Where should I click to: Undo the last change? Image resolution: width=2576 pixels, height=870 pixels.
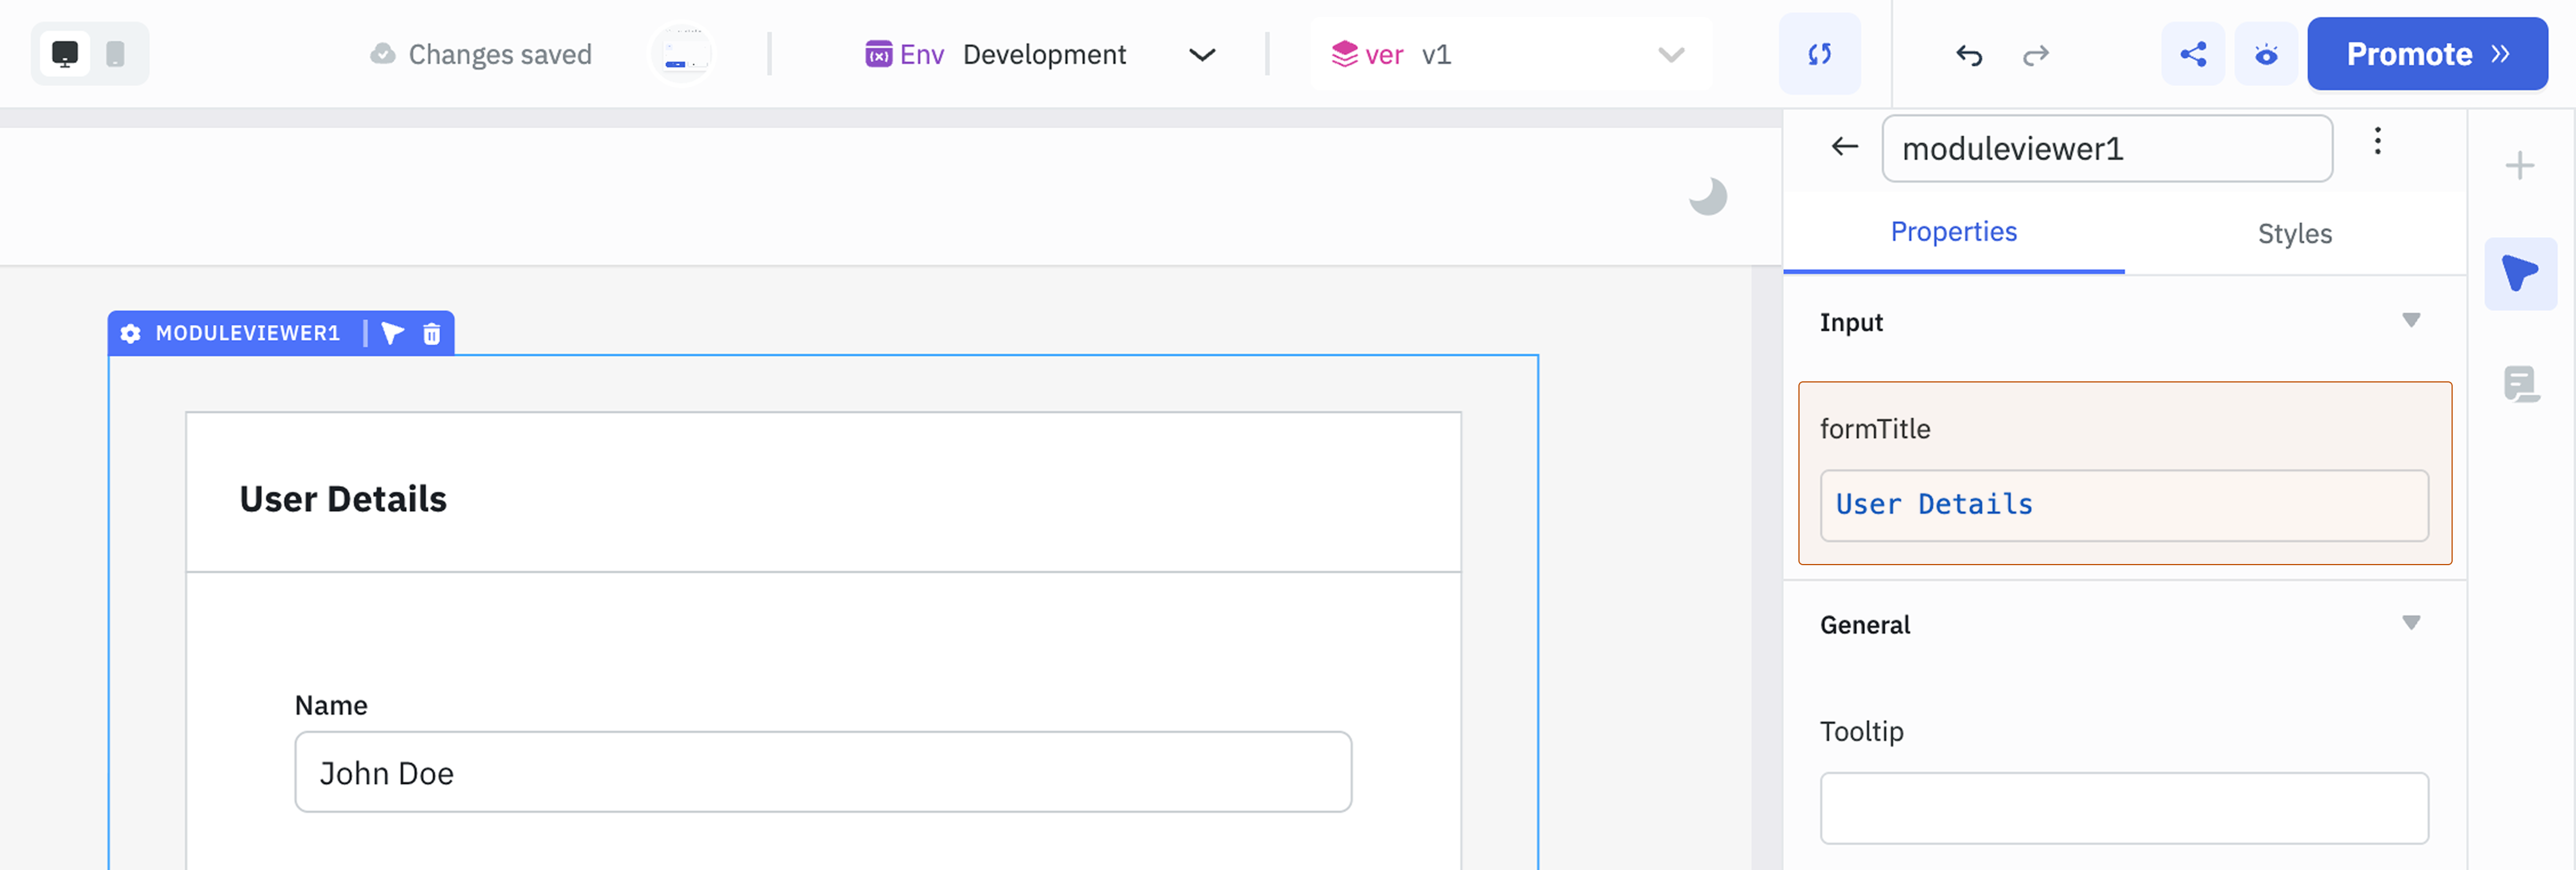[x=1968, y=54]
